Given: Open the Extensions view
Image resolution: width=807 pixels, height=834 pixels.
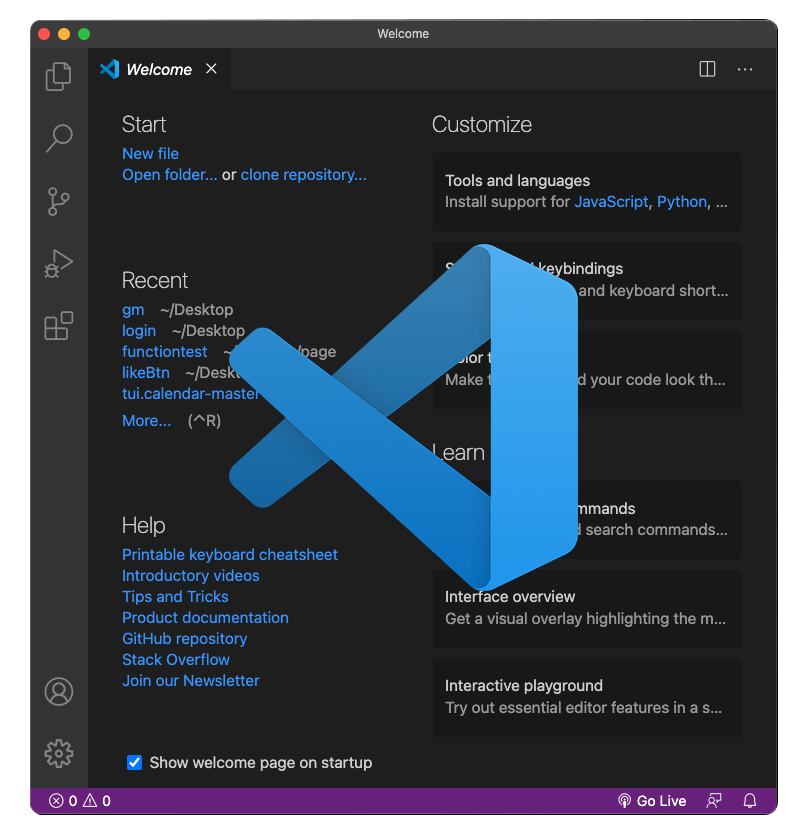Looking at the screenshot, I should (59, 326).
